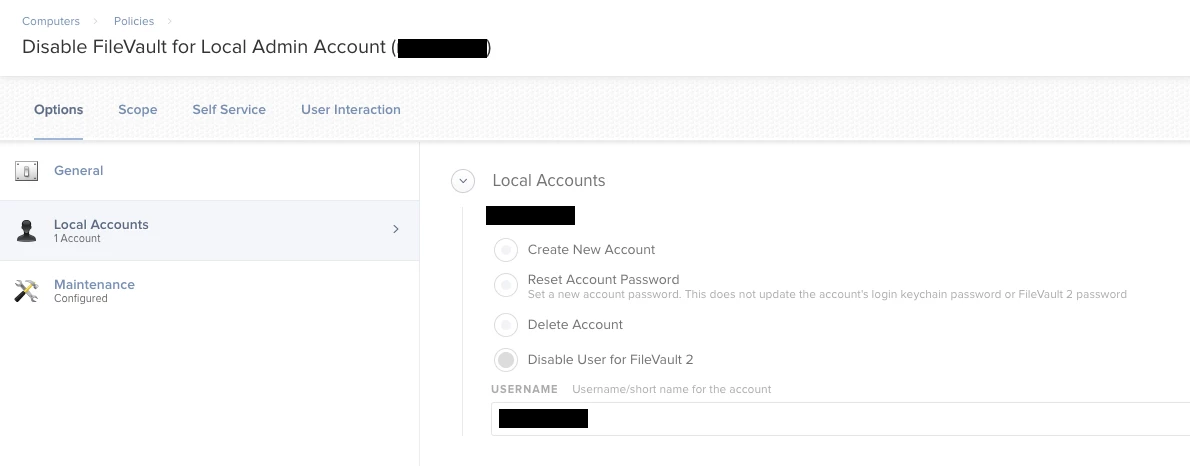
Task: Go to Policies breadcrumb link
Action: click(x=134, y=21)
